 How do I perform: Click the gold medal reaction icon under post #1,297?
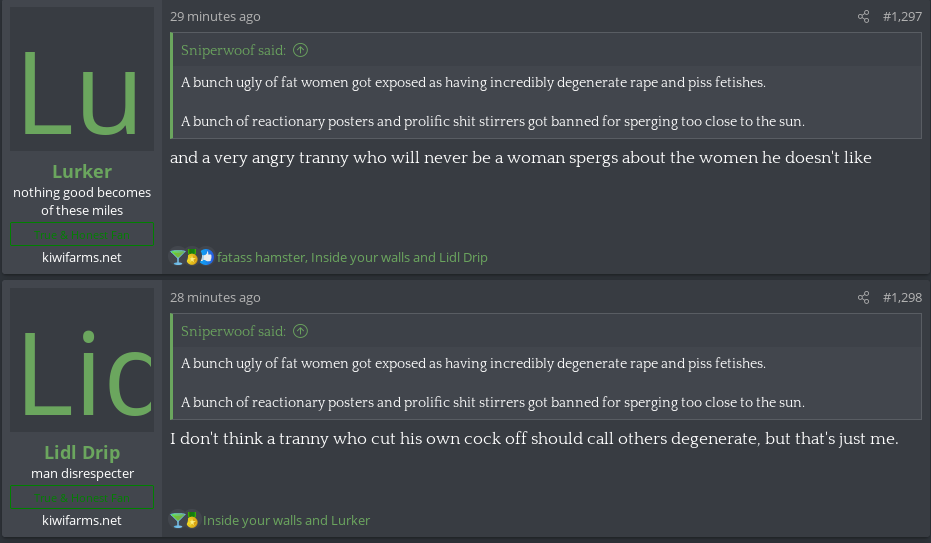pyautogui.click(x=192, y=257)
